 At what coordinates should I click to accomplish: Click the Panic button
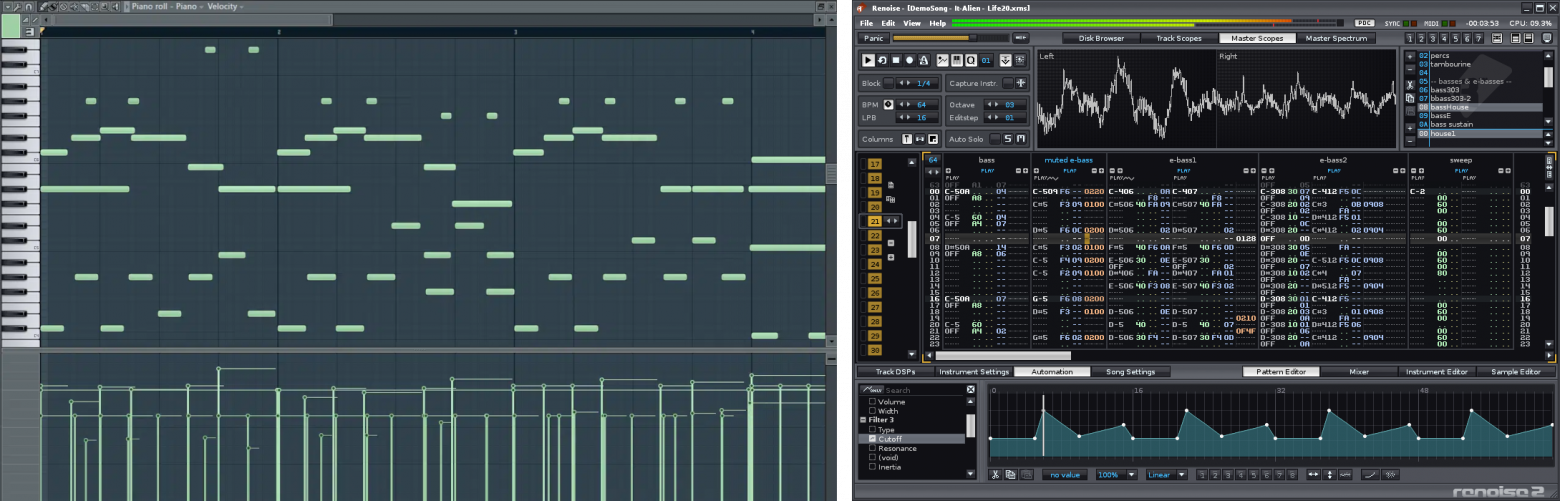coord(874,38)
